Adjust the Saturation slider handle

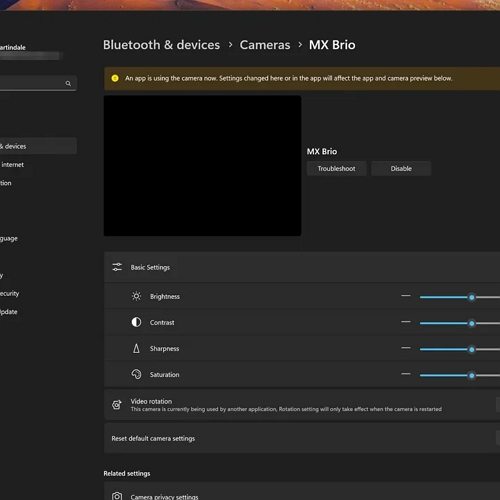(472, 375)
